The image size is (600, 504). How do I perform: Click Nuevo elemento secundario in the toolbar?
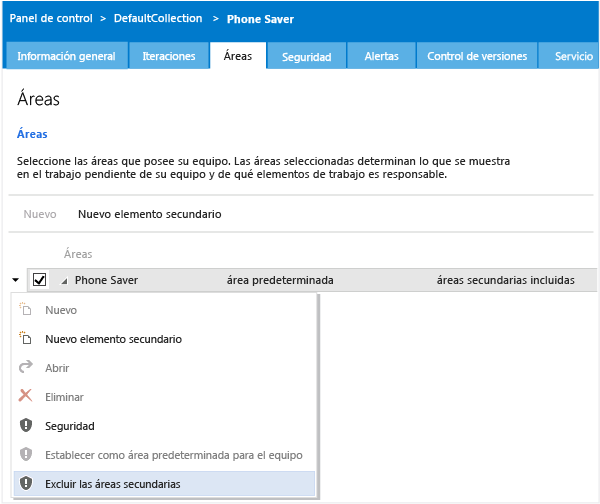click(x=150, y=214)
